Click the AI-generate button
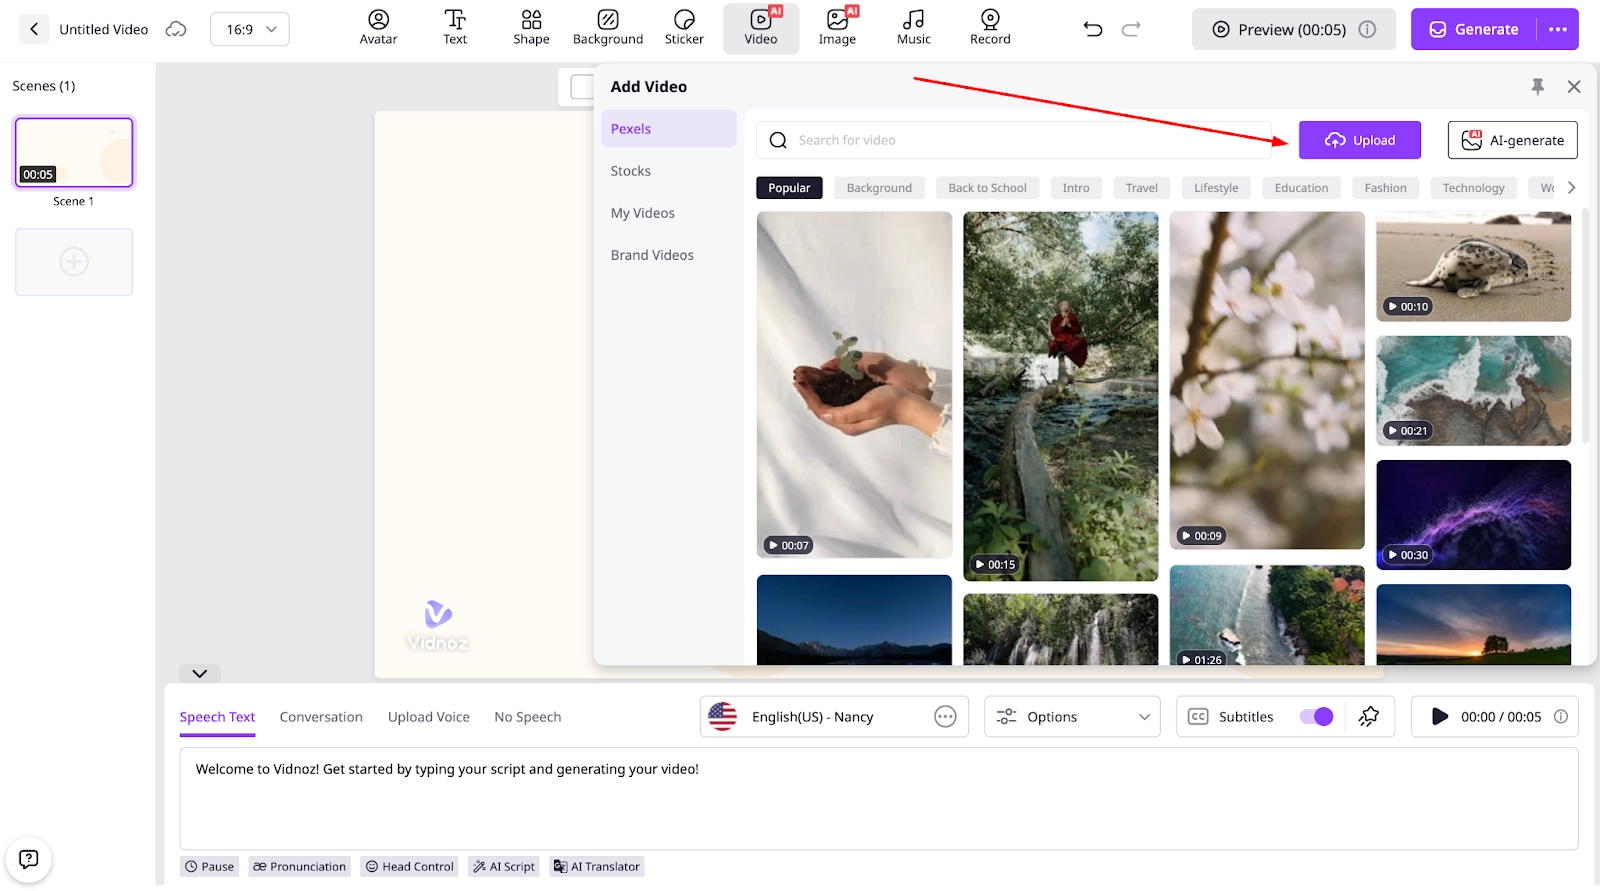The height and width of the screenshot is (891, 1600). pos(1513,140)
